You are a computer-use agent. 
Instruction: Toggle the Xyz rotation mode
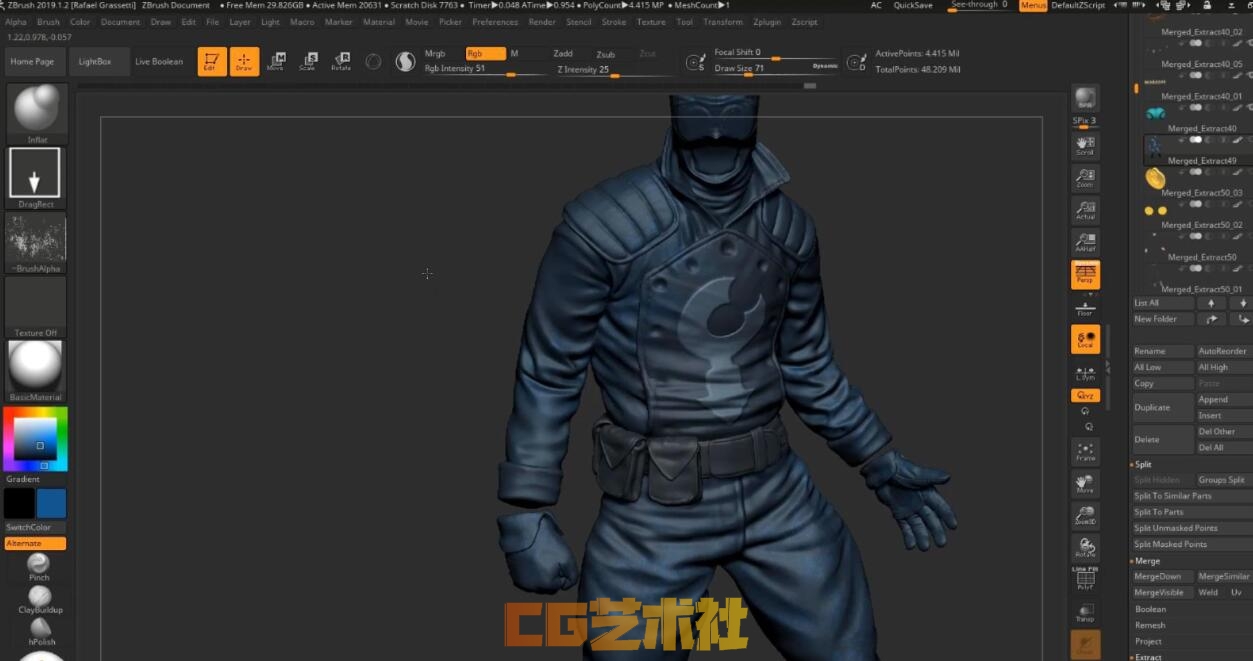[x=1085, y=396]
